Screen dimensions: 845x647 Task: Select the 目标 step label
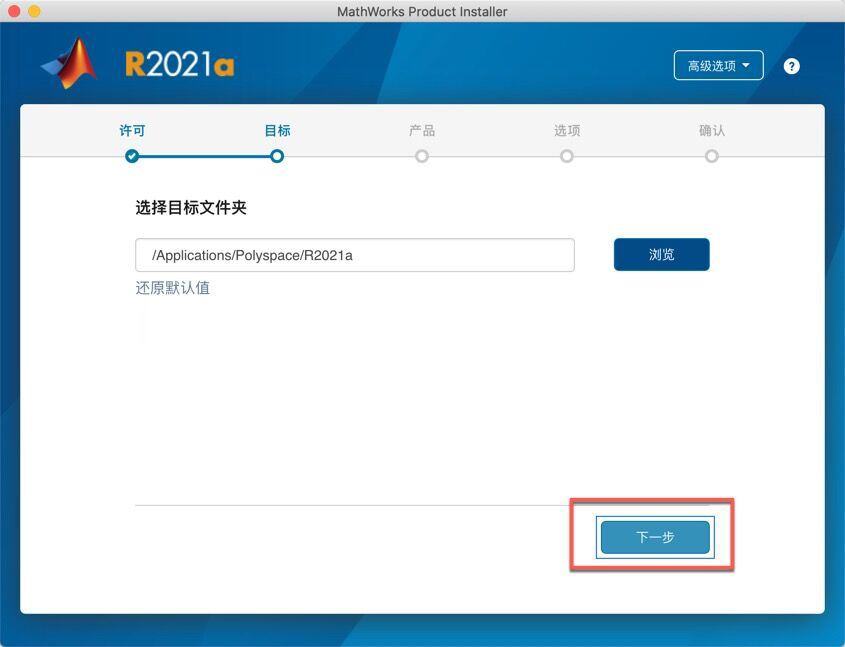point(277,130)
